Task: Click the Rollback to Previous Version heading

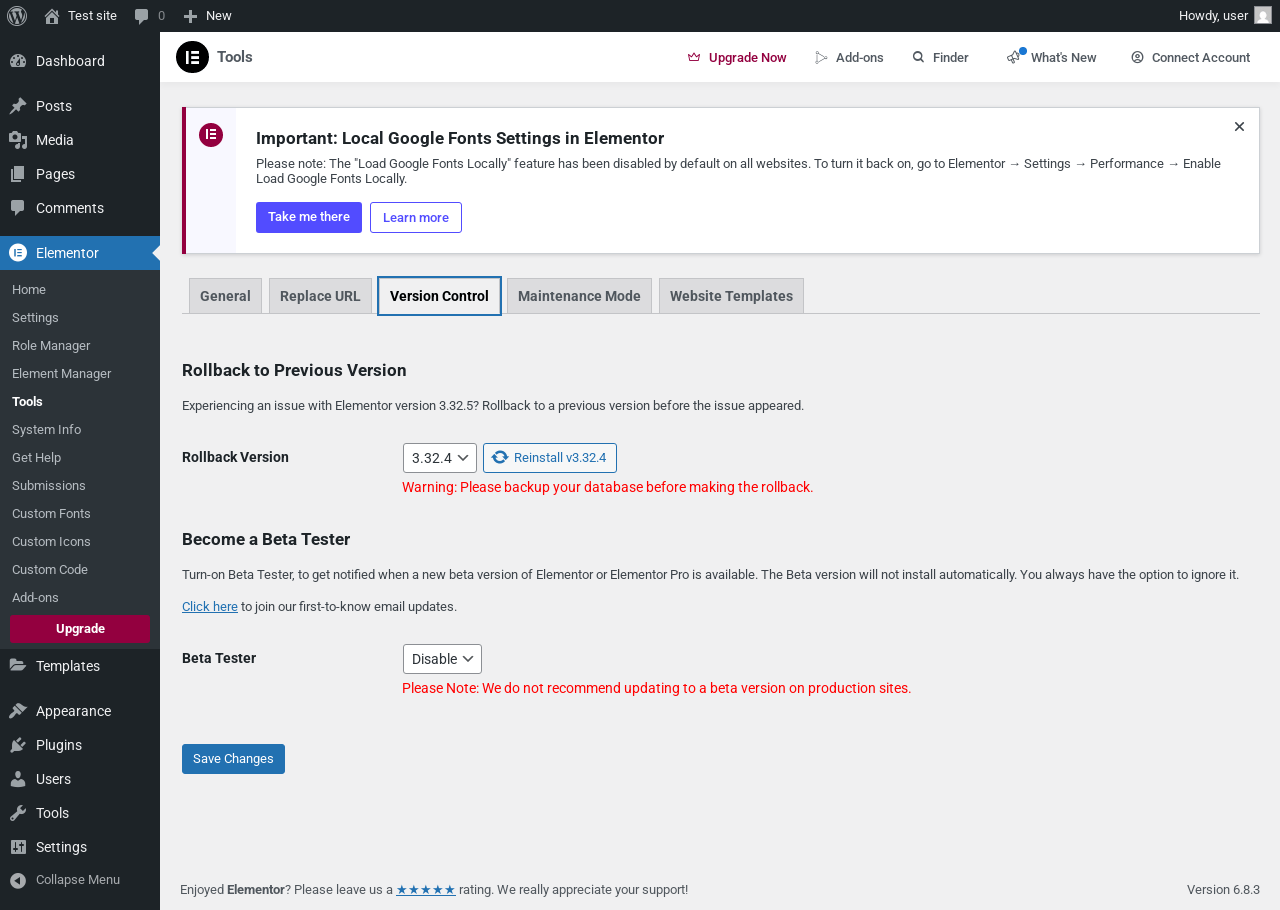Action: [294, 371]
